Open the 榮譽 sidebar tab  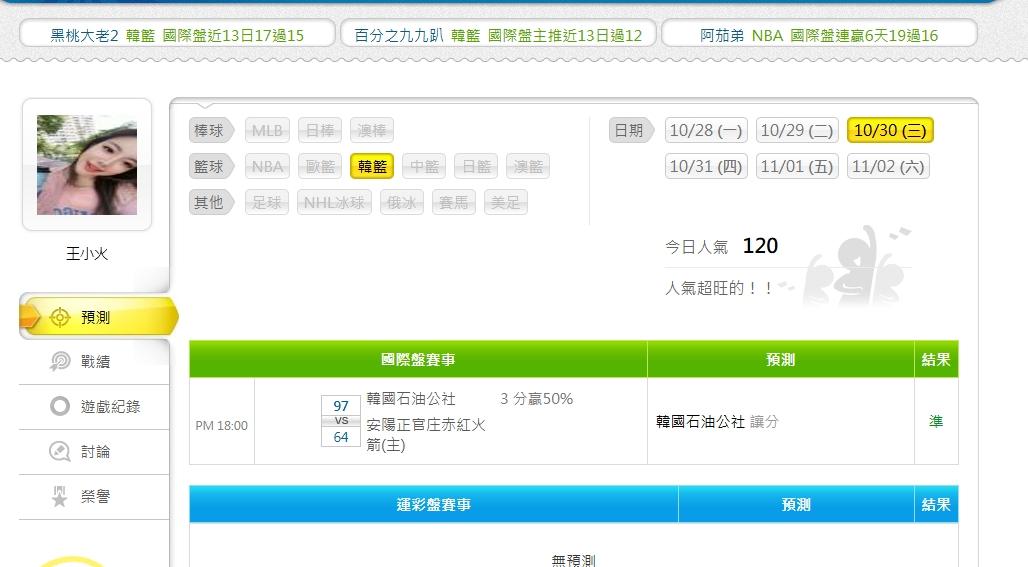(x=94, y=497)
